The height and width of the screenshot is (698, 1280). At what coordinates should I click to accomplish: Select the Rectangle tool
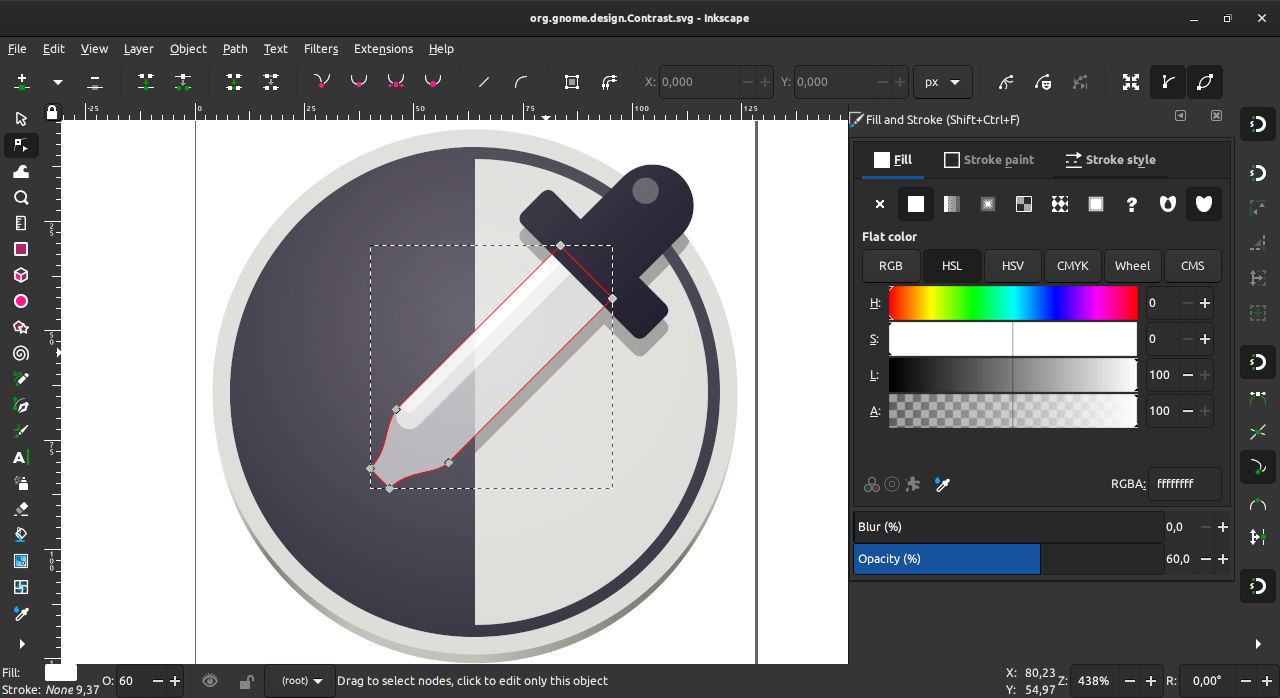pos(21,249)
